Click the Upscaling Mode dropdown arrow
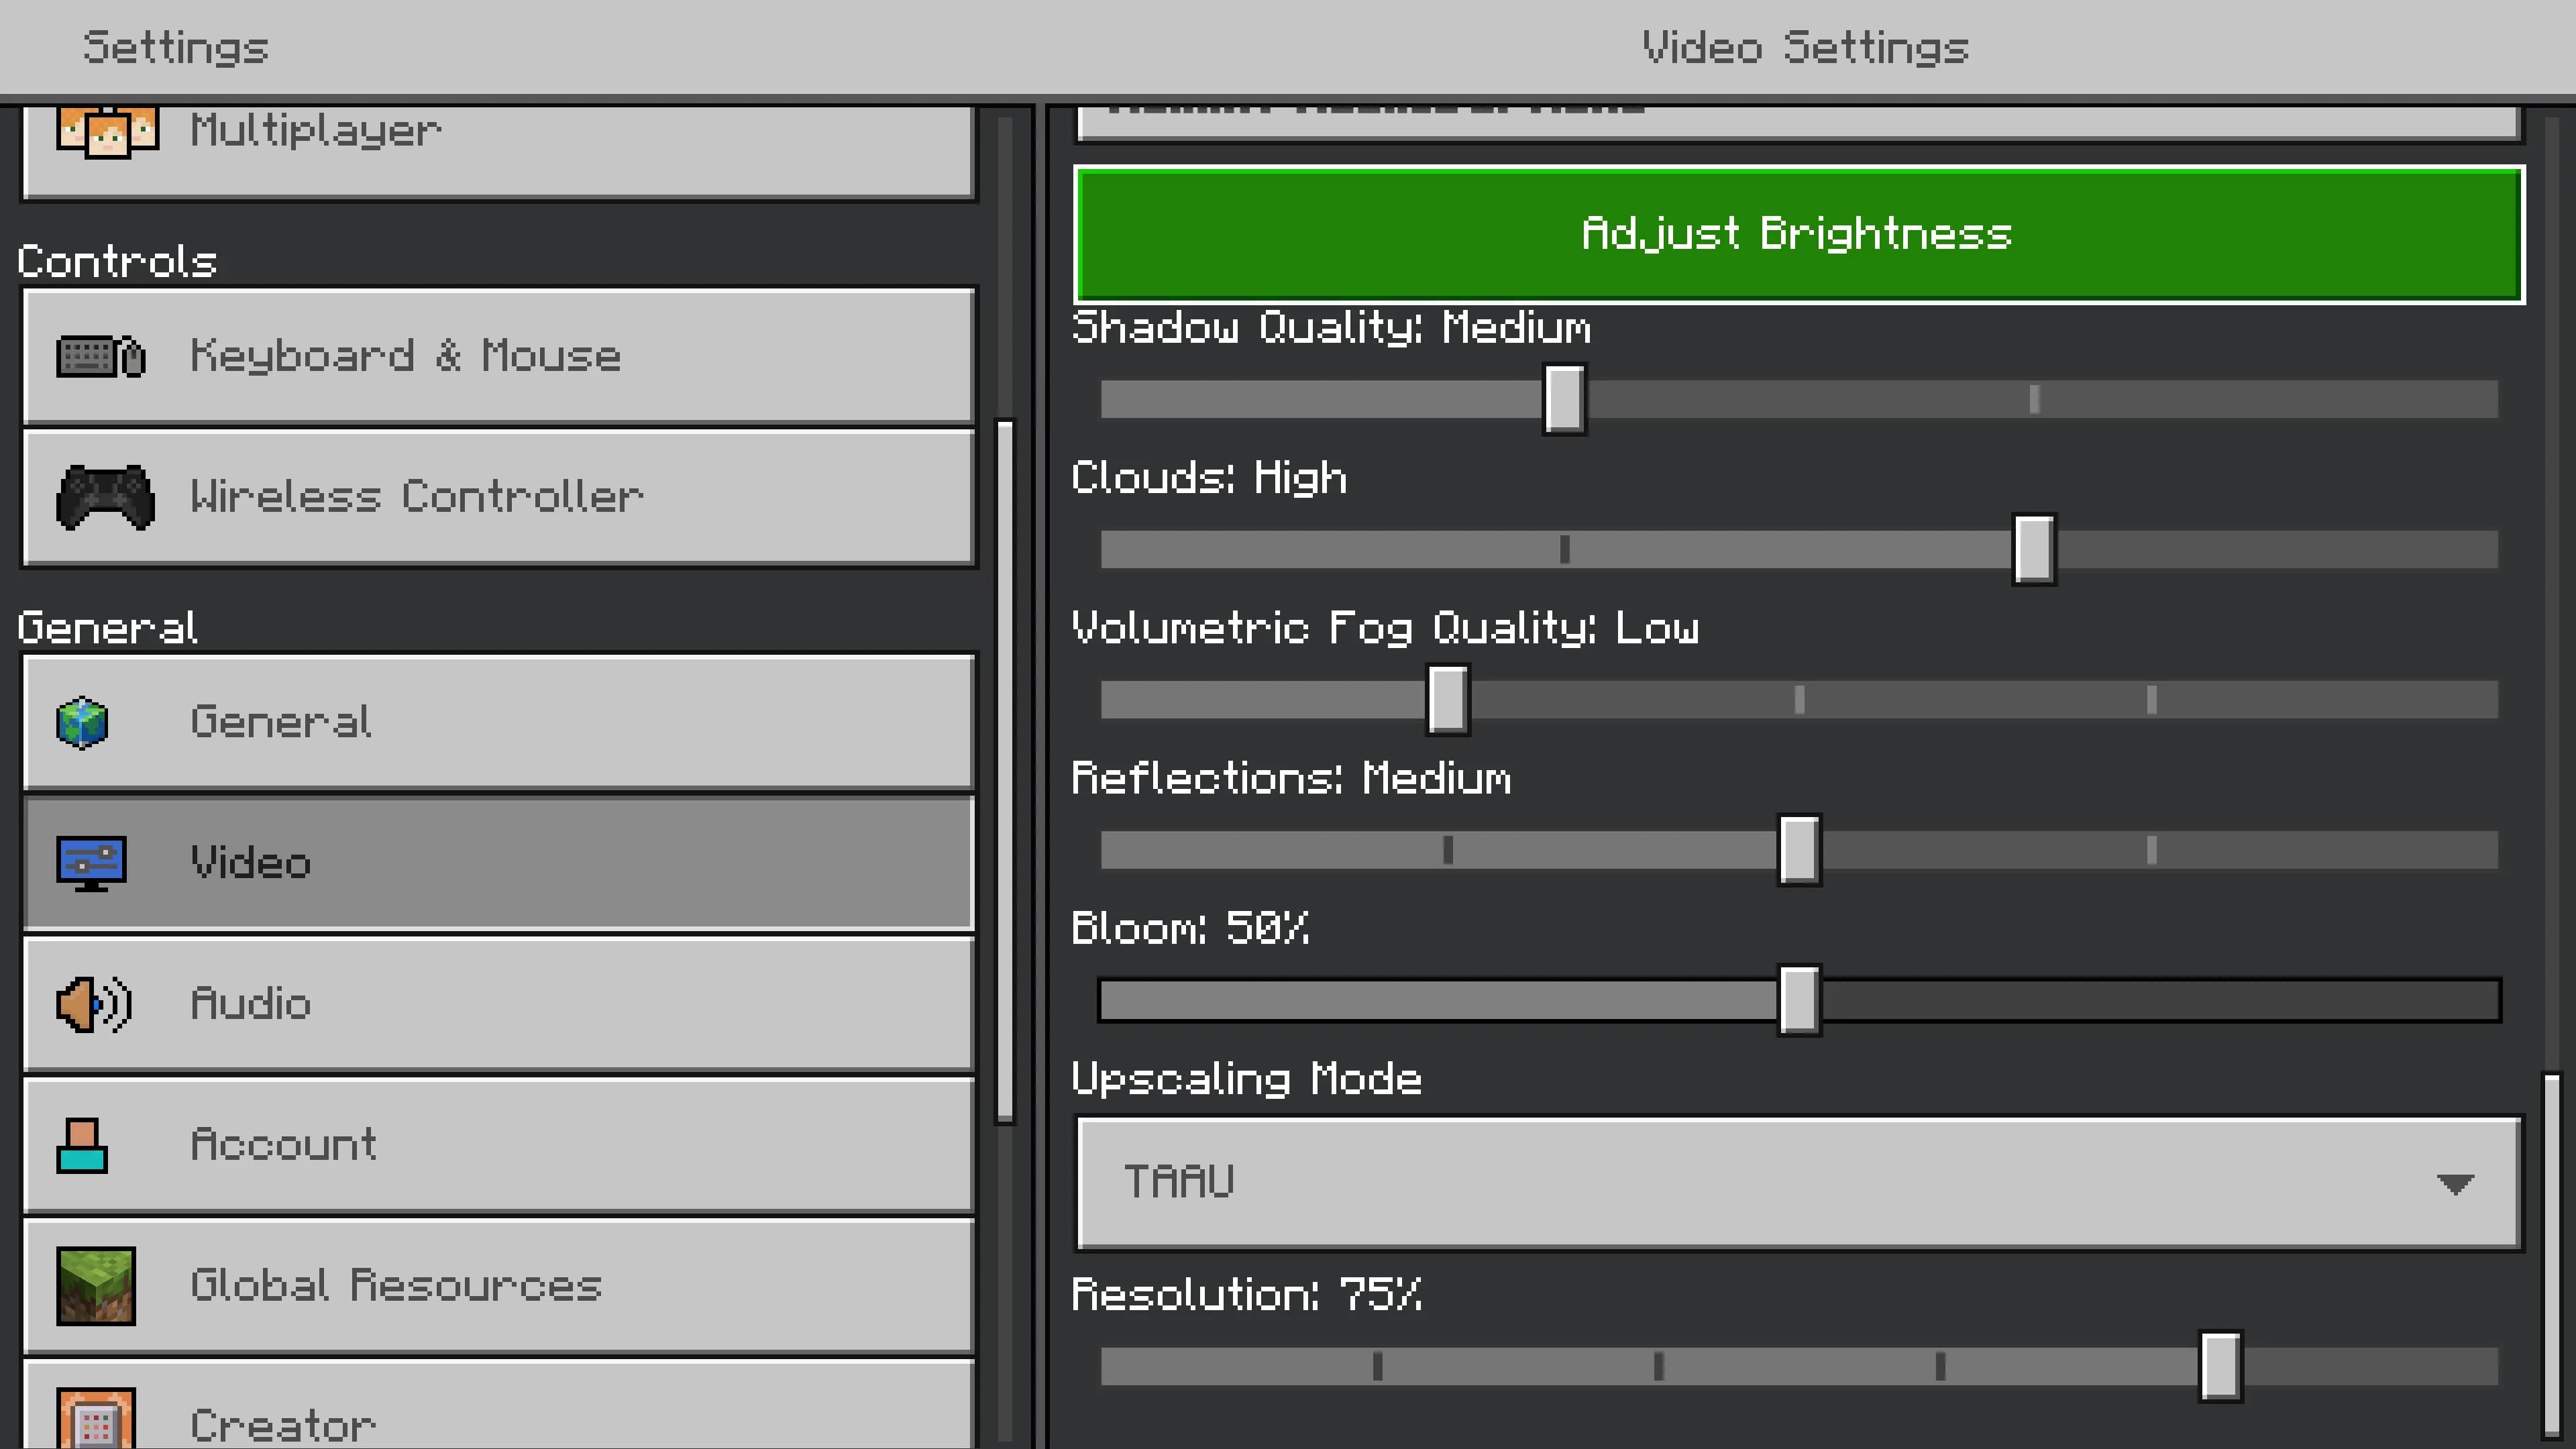2576x1449 pixels. [x=2455, y=1184]
